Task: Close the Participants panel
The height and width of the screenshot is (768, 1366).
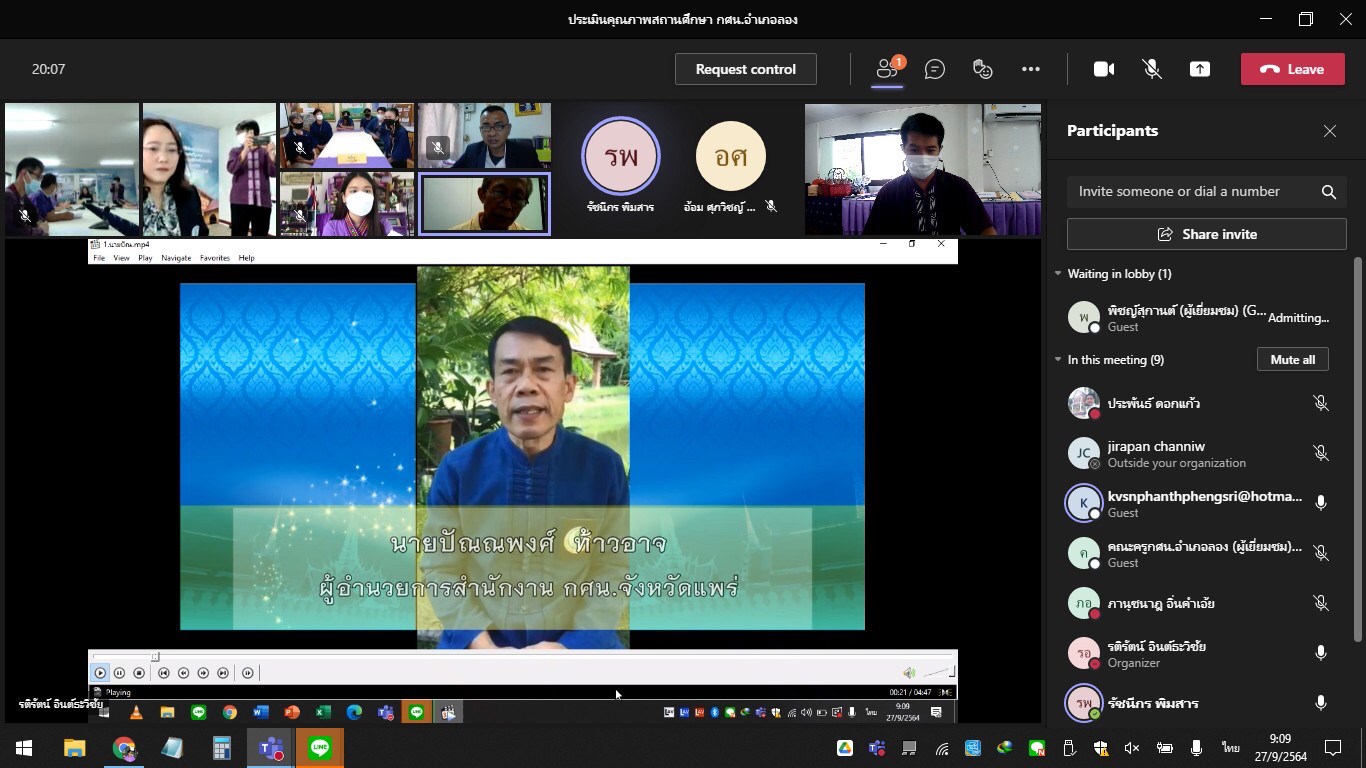Action: tap(1329, 131)
